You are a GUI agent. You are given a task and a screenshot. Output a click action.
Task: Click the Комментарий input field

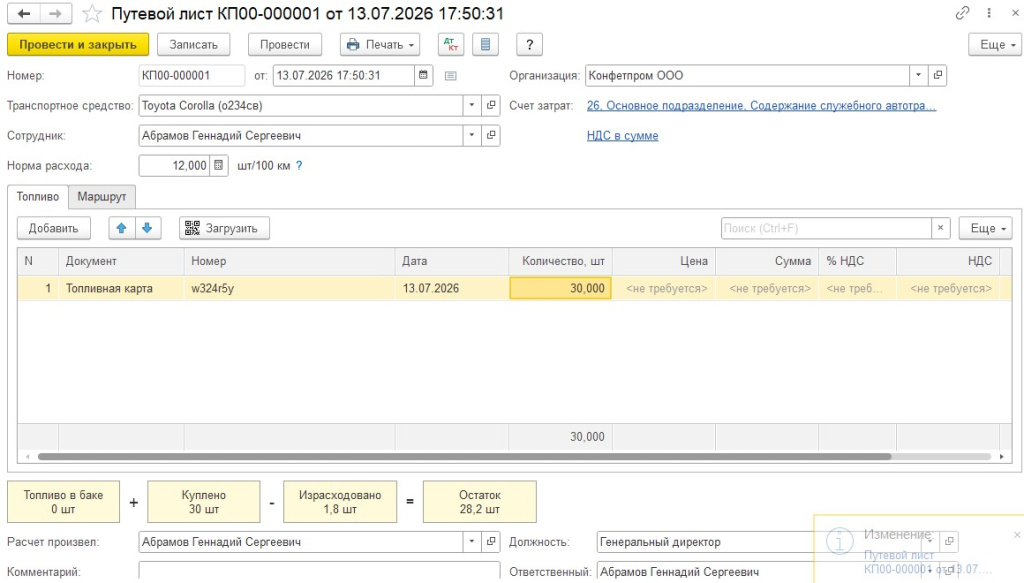pyautogui.click(x=319, y=571)
